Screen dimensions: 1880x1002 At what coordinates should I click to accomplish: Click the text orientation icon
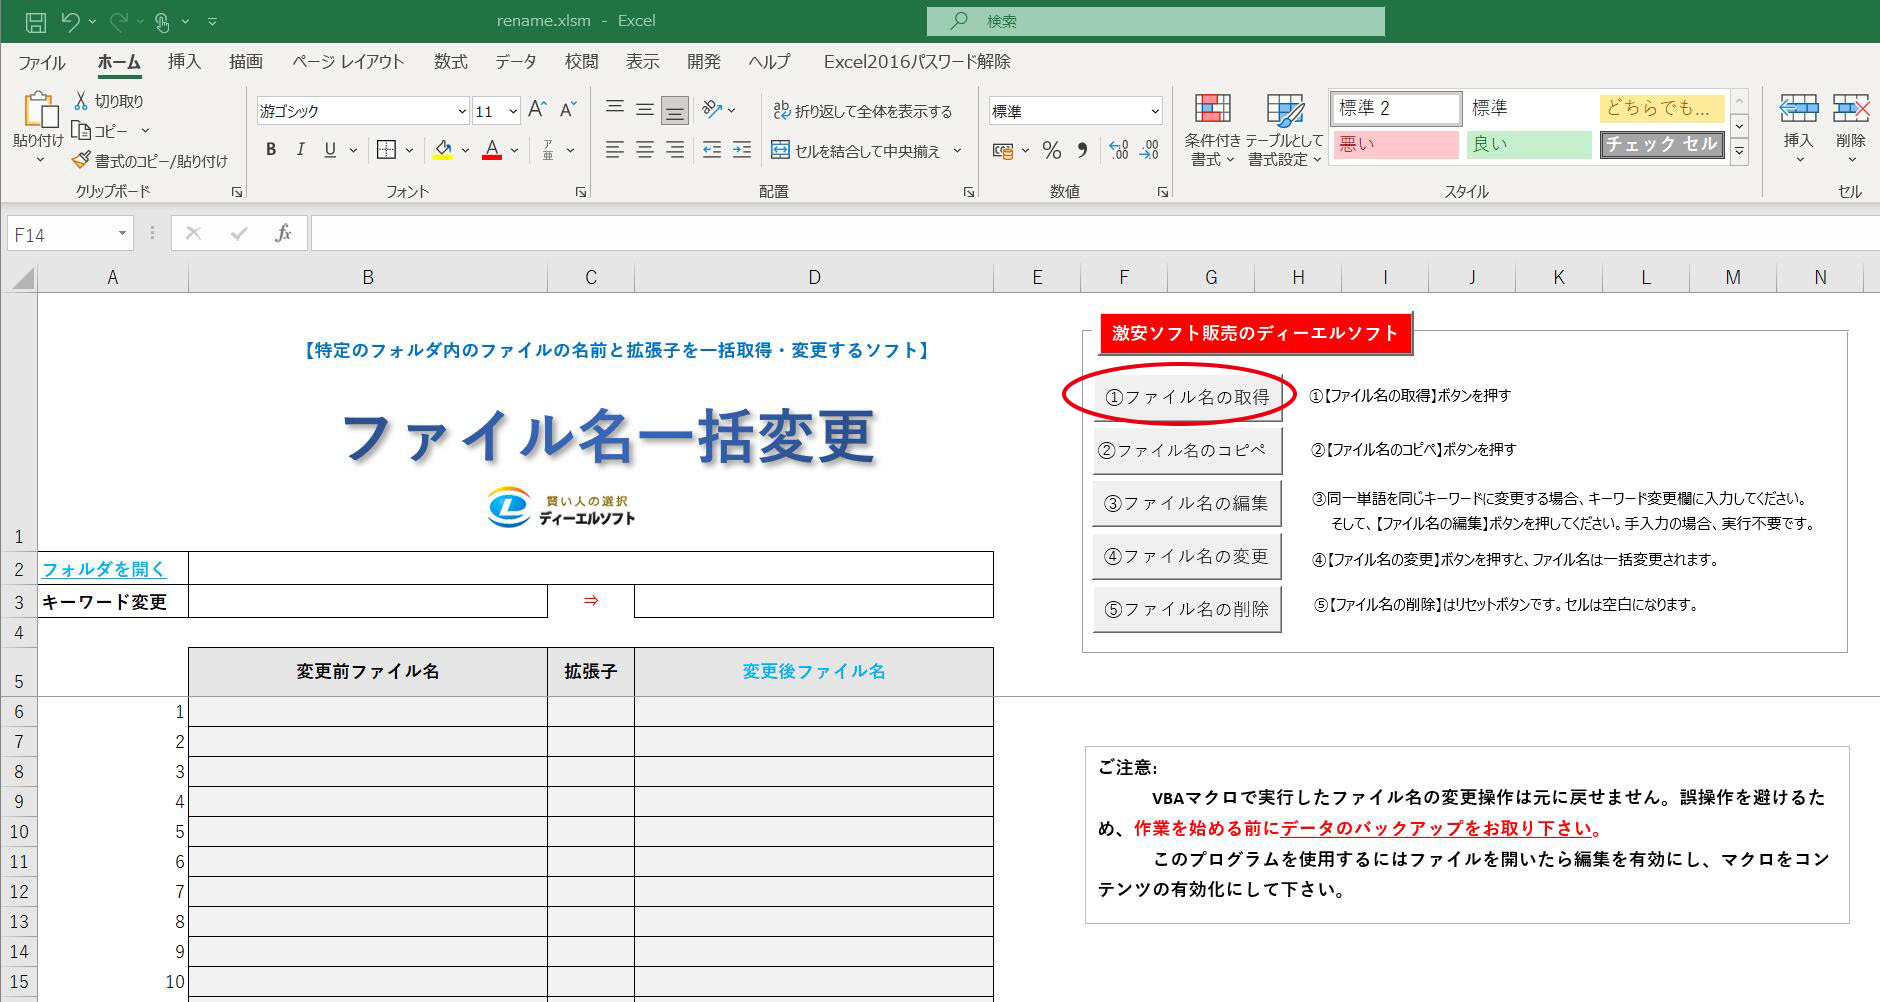pyautogui.click(x=712, y=109)
